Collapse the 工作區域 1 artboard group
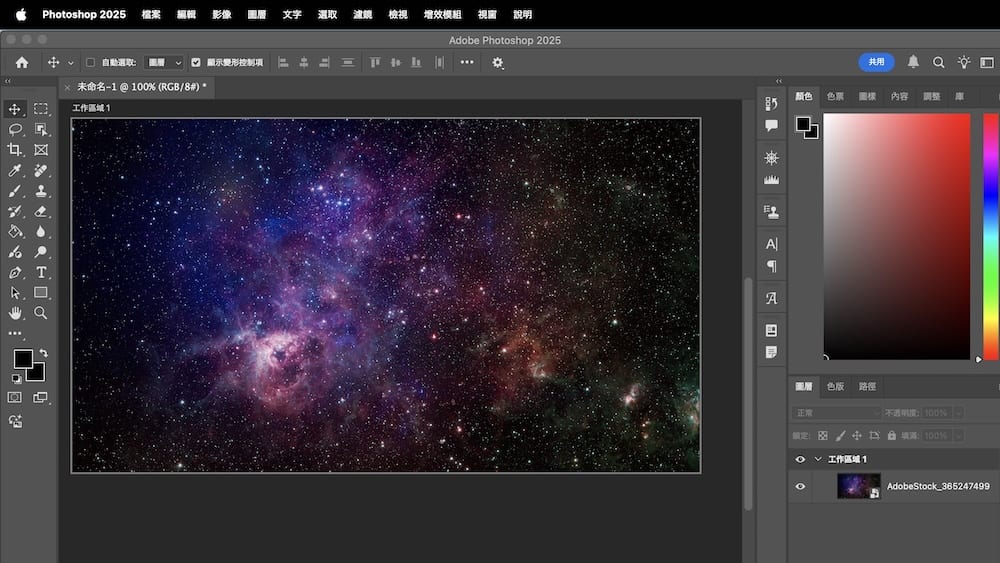The height and width of the screenshot is (563, 1000). [819, 459]
